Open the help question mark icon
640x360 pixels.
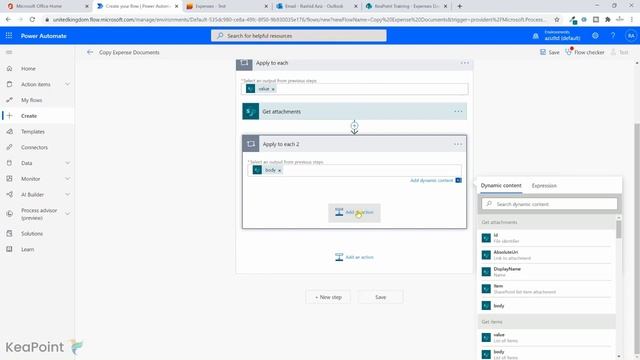click(613, 36)
